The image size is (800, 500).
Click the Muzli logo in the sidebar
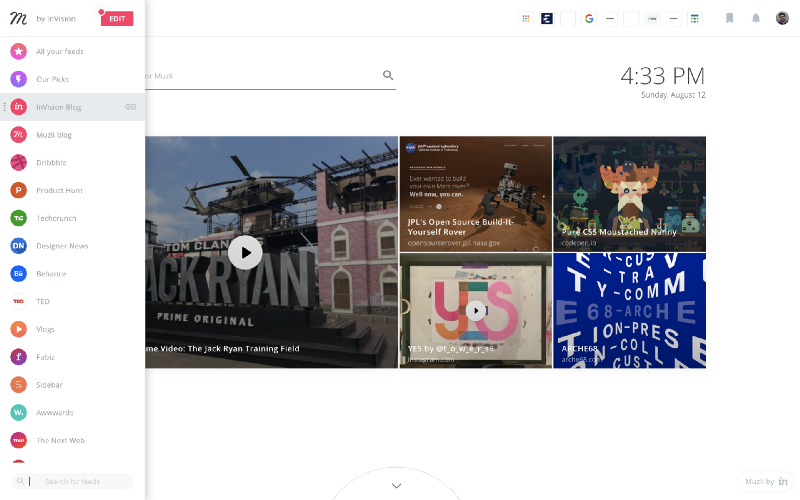click(18, 19)
